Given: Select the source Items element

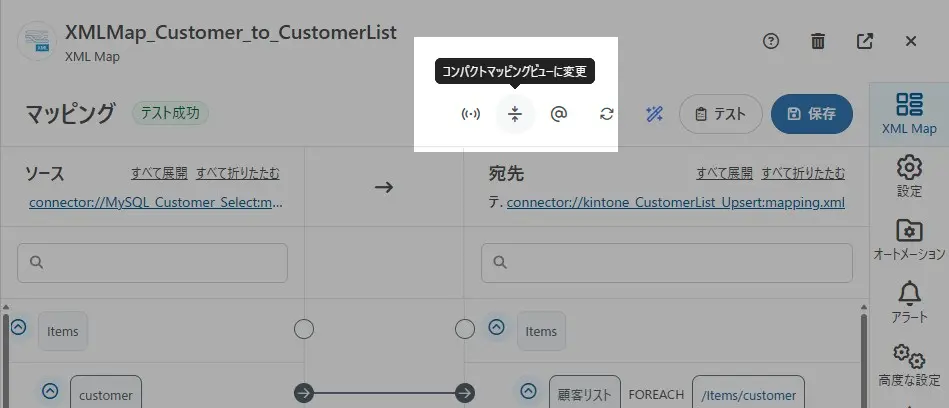Looking at the screenshot, I should pos(63,331).
